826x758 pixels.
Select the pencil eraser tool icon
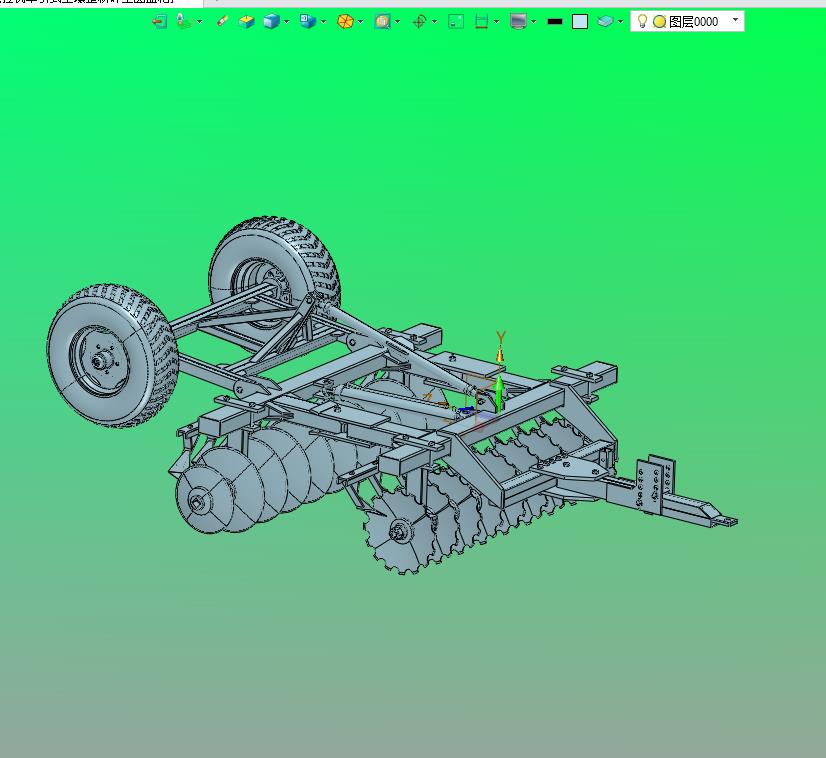(x=222, y=22)
